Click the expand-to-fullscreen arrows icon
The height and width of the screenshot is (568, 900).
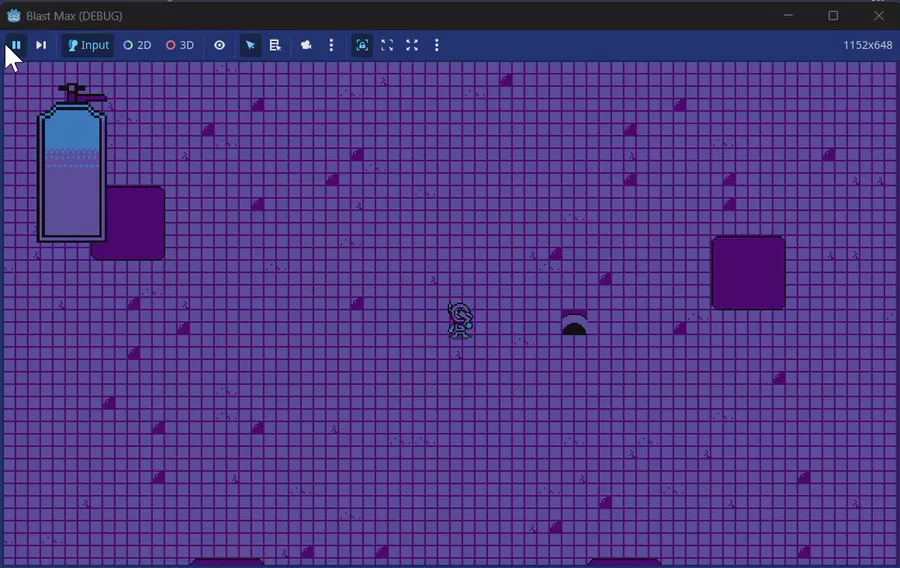coord(412,45)
